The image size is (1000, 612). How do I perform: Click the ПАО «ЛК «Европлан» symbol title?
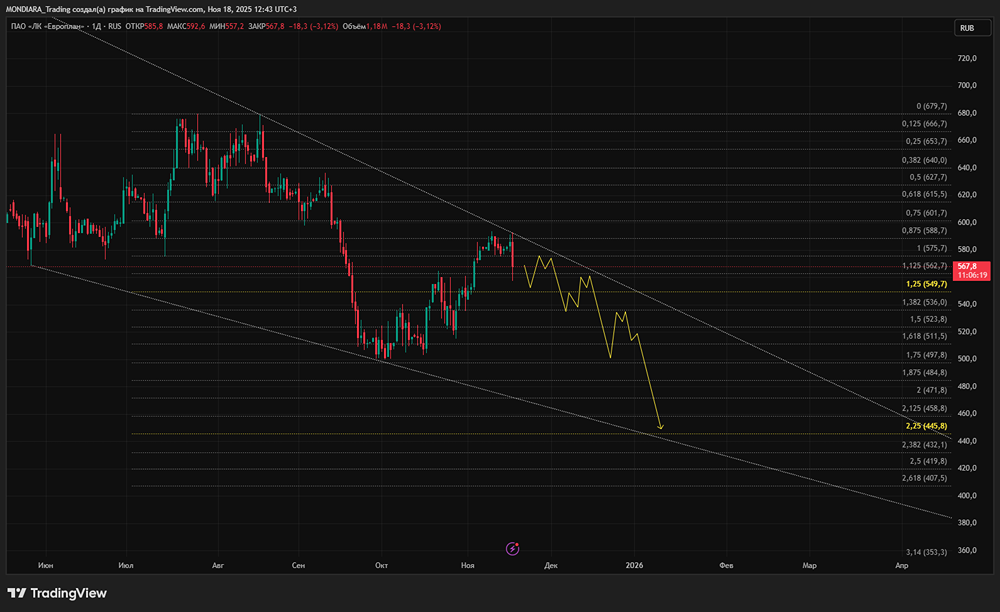tap(47, 26)
